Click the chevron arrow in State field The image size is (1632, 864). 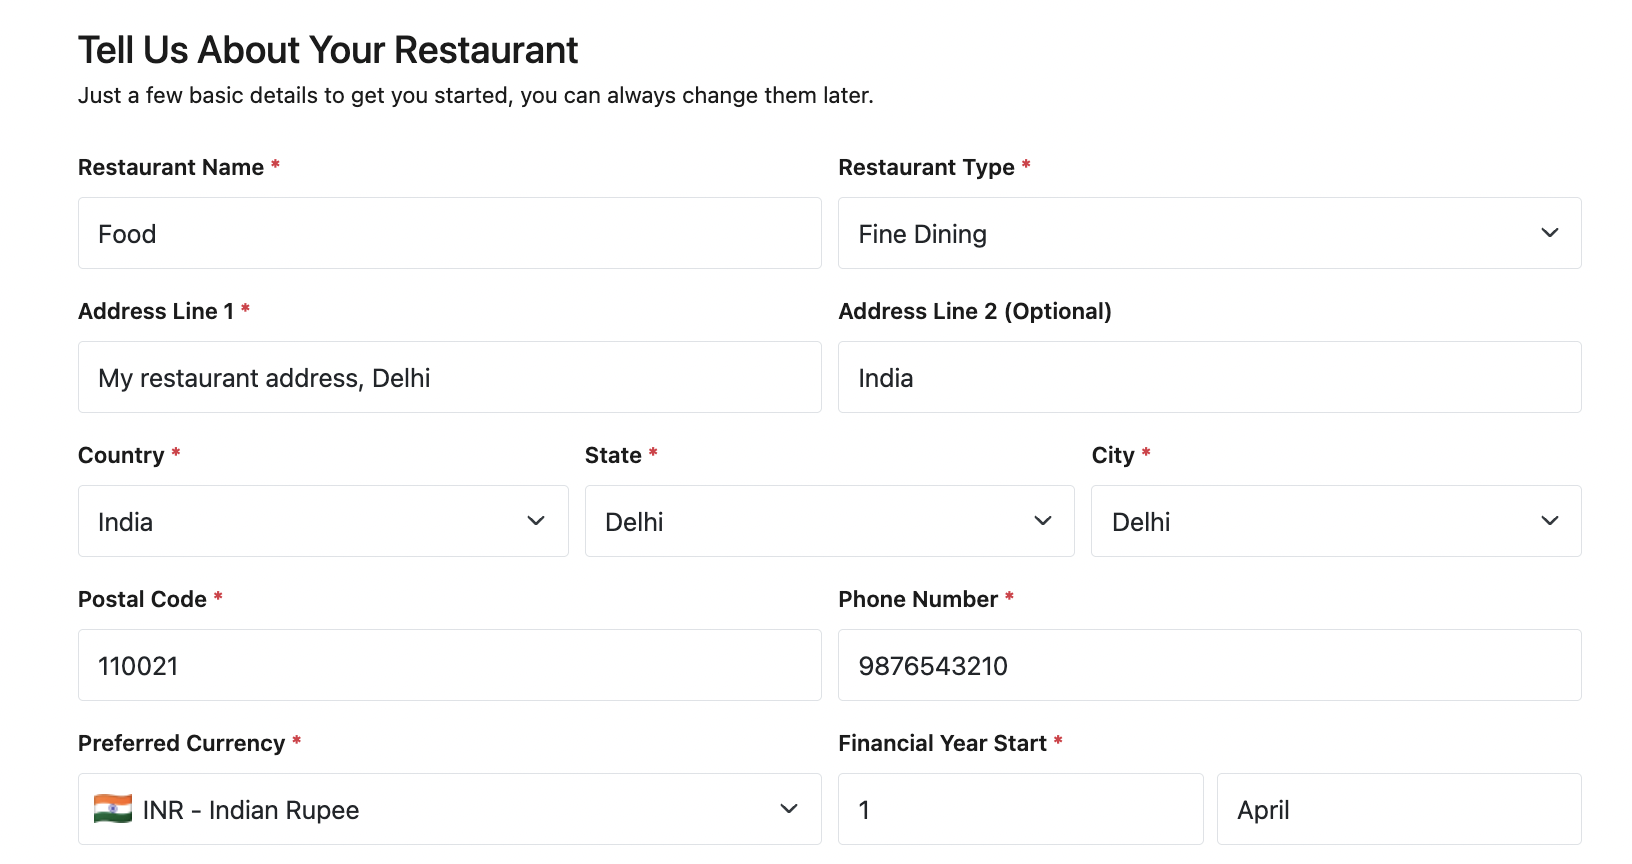[1042, 521]
